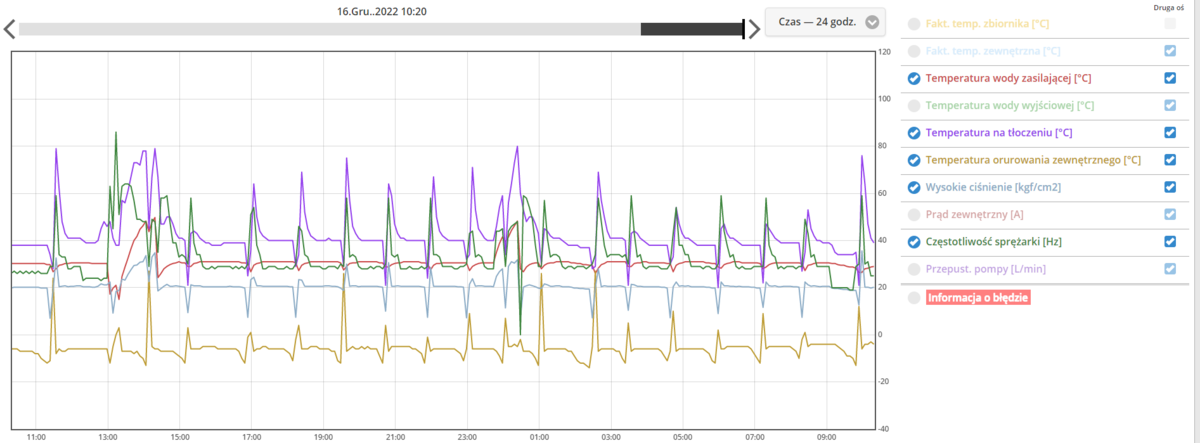Enable the 'Fakt. temp. zewnętrzna' series circle
The width and height of the screenshot is (1200, 443).
coord(914,50)
